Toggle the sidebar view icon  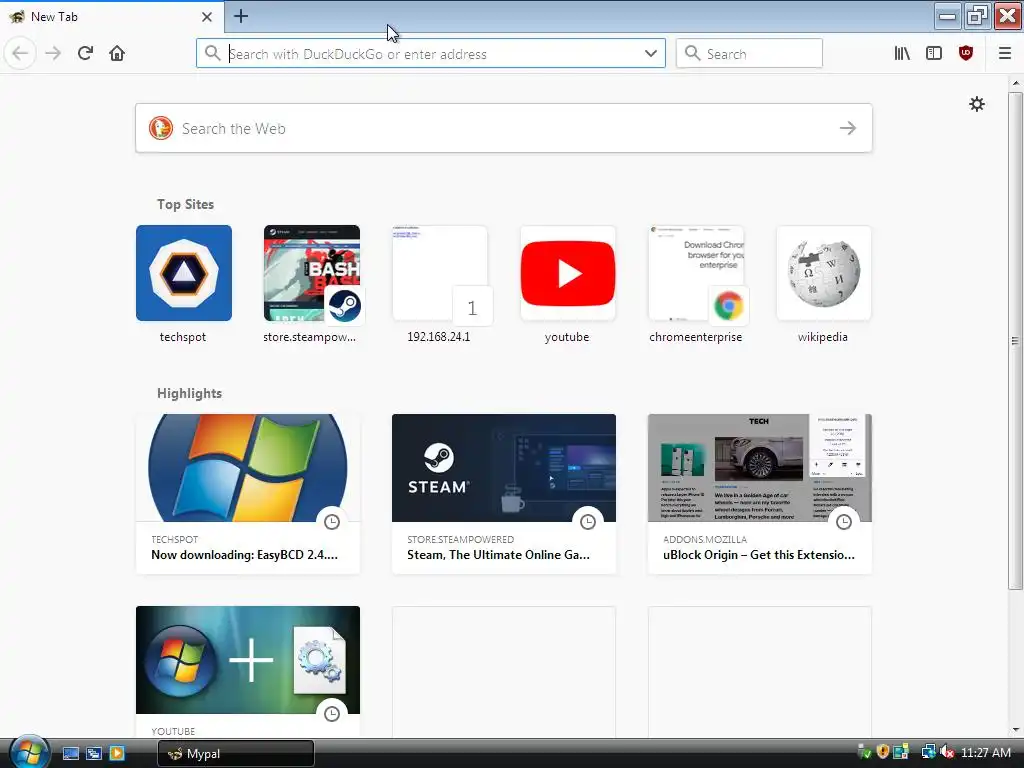[x=934, y=53]
